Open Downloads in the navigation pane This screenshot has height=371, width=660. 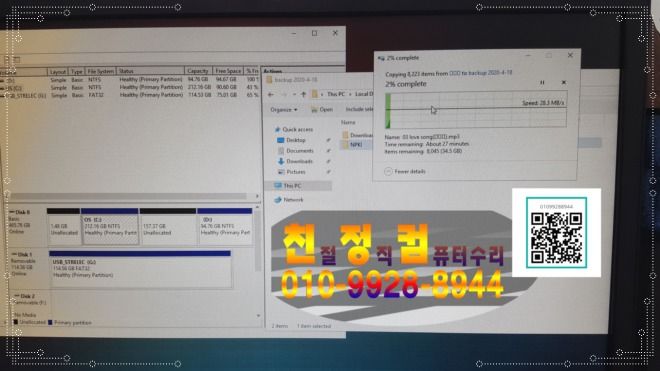pyautogui.click(x=295, y=161)
